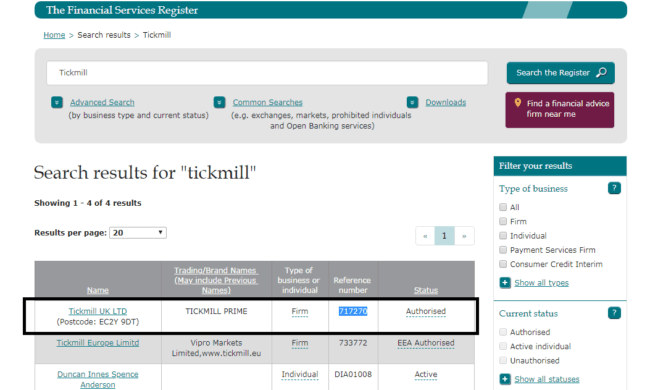Click the Common Searches dropdown arrow icon
The width and height of the screenshot is (650, 390).
tap(219, 102)
